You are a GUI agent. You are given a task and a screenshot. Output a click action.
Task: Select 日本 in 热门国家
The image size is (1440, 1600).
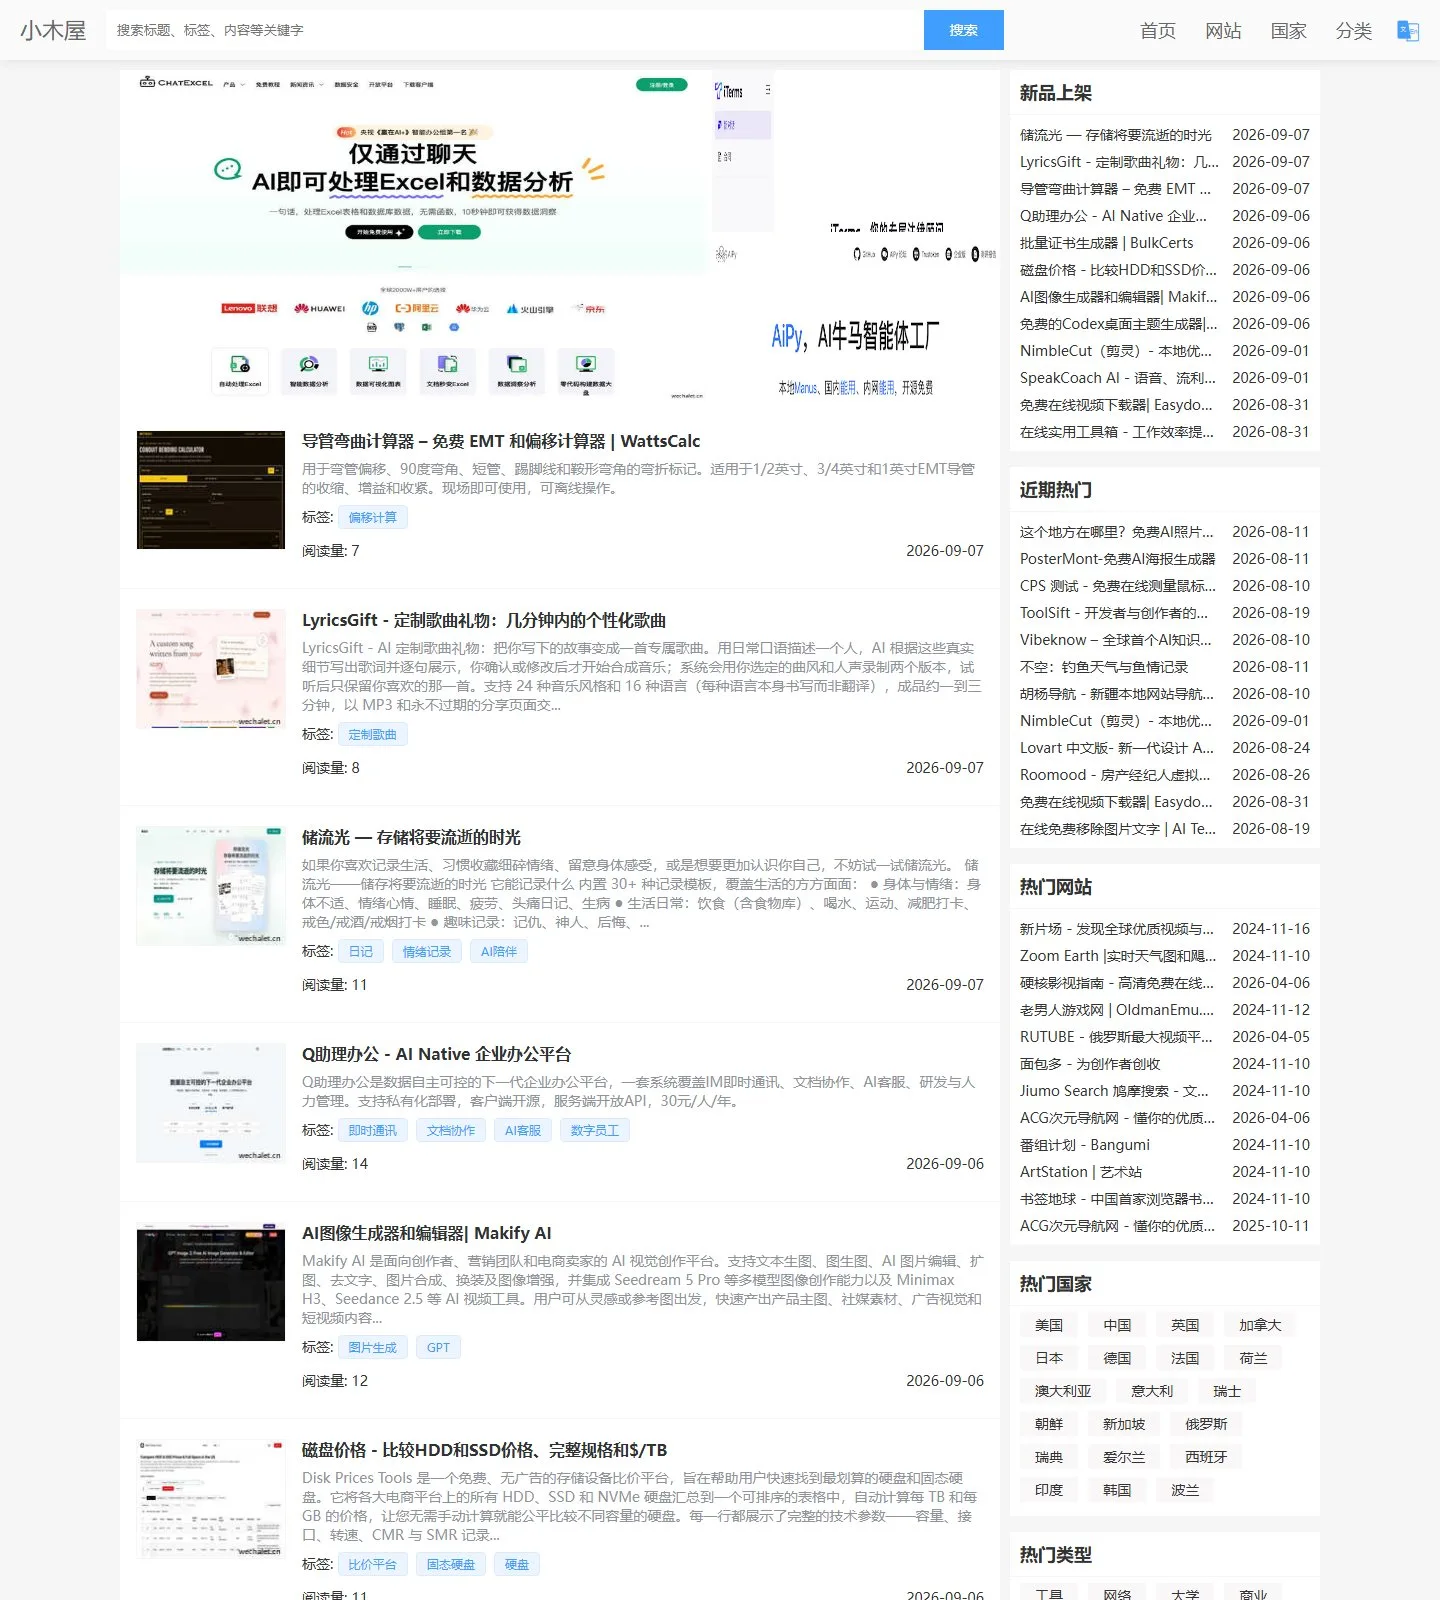pos(1049,1358)
